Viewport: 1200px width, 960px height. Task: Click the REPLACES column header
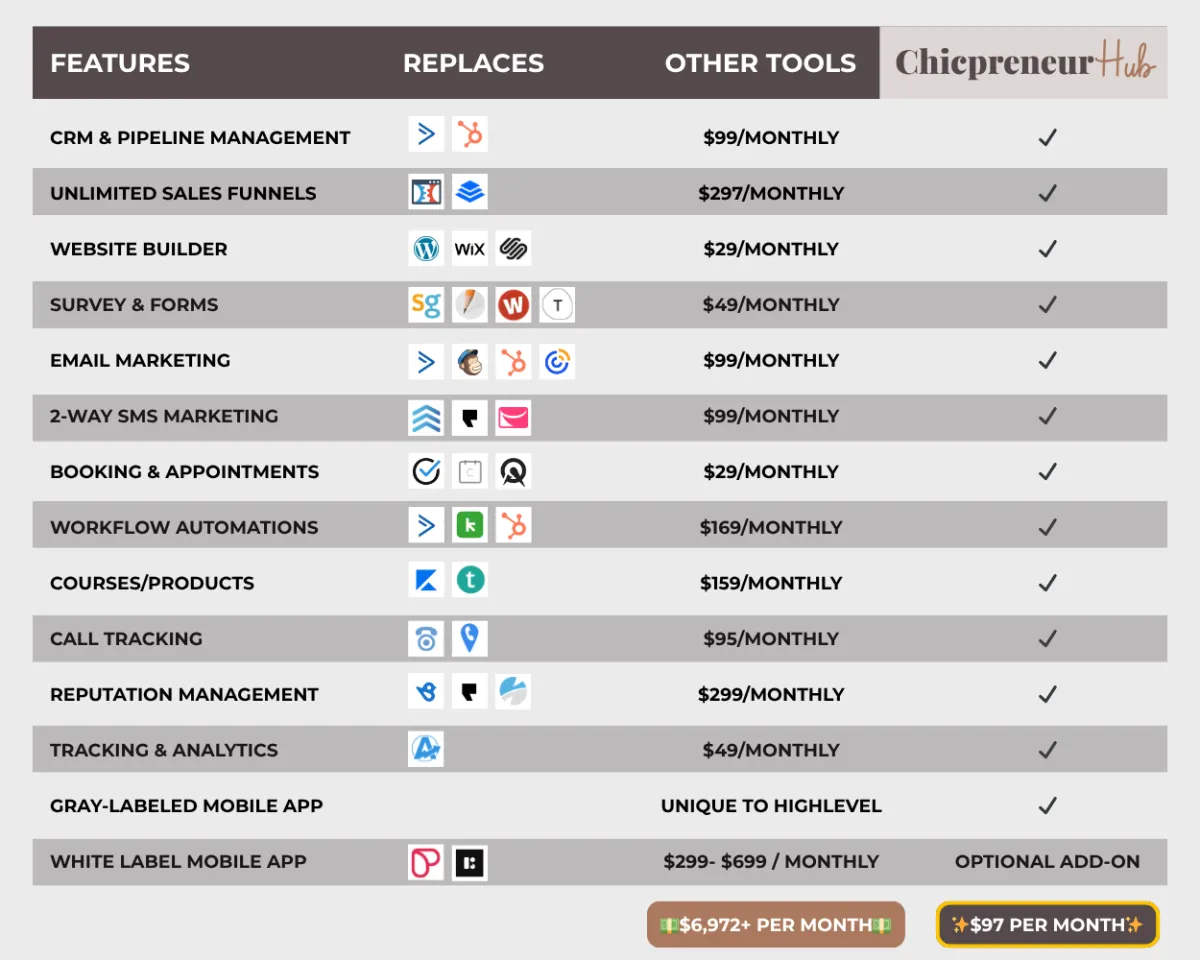(473, 63)
